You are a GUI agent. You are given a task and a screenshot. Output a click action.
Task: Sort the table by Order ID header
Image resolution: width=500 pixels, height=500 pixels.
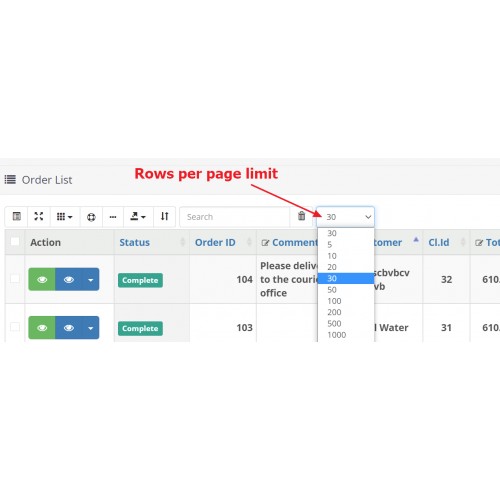click(x=215, y=242)
